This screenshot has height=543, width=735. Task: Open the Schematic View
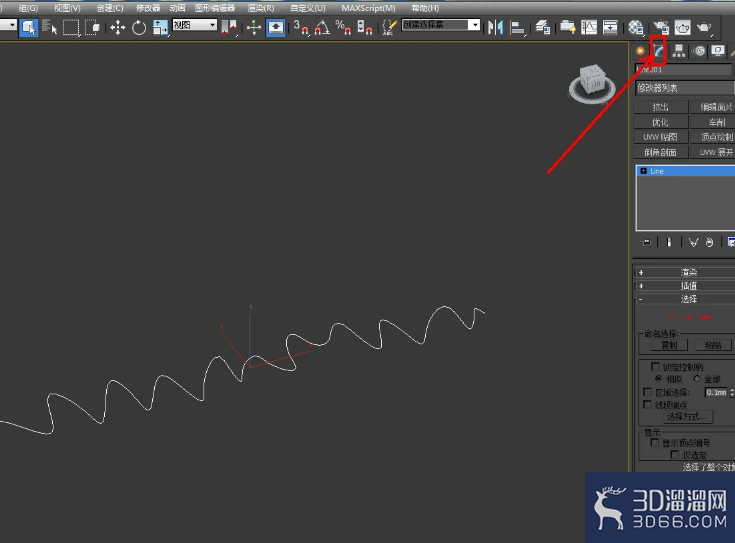coord(610,27)
